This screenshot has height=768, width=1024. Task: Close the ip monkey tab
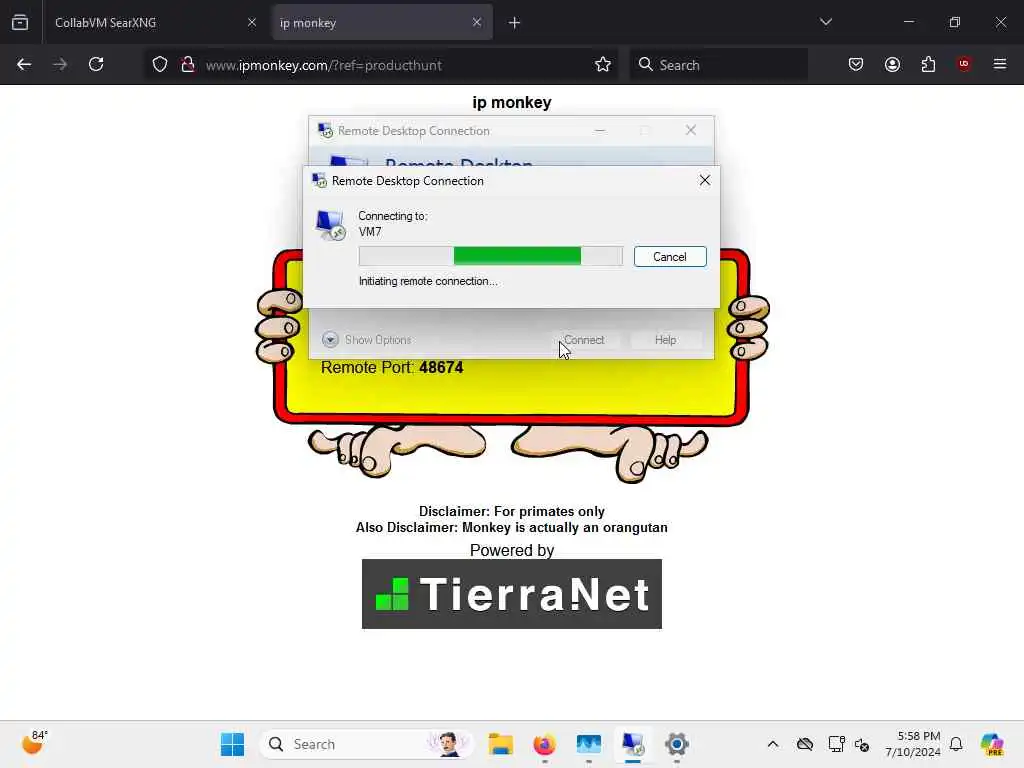(x=477, y=22)
